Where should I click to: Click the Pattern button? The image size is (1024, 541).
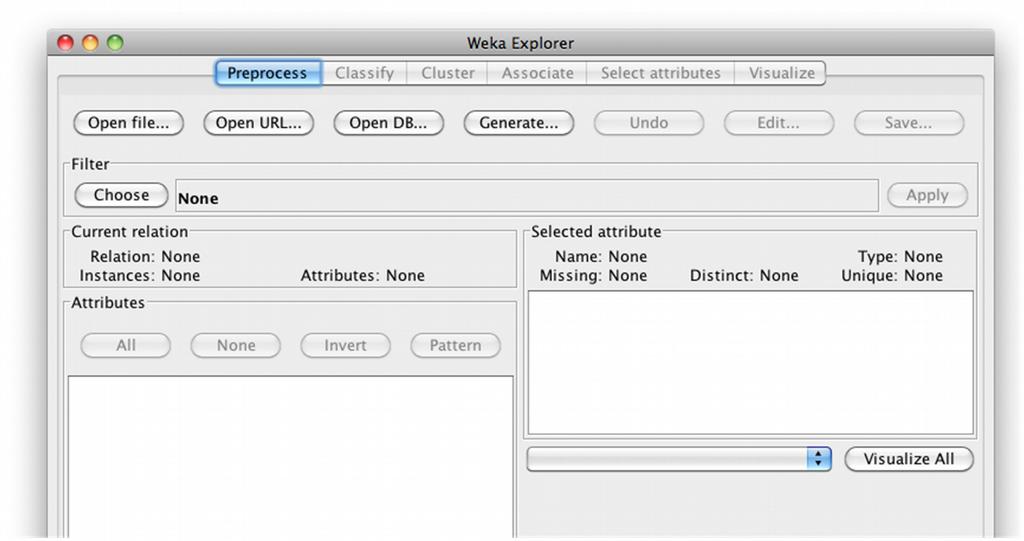coord(456,345)
